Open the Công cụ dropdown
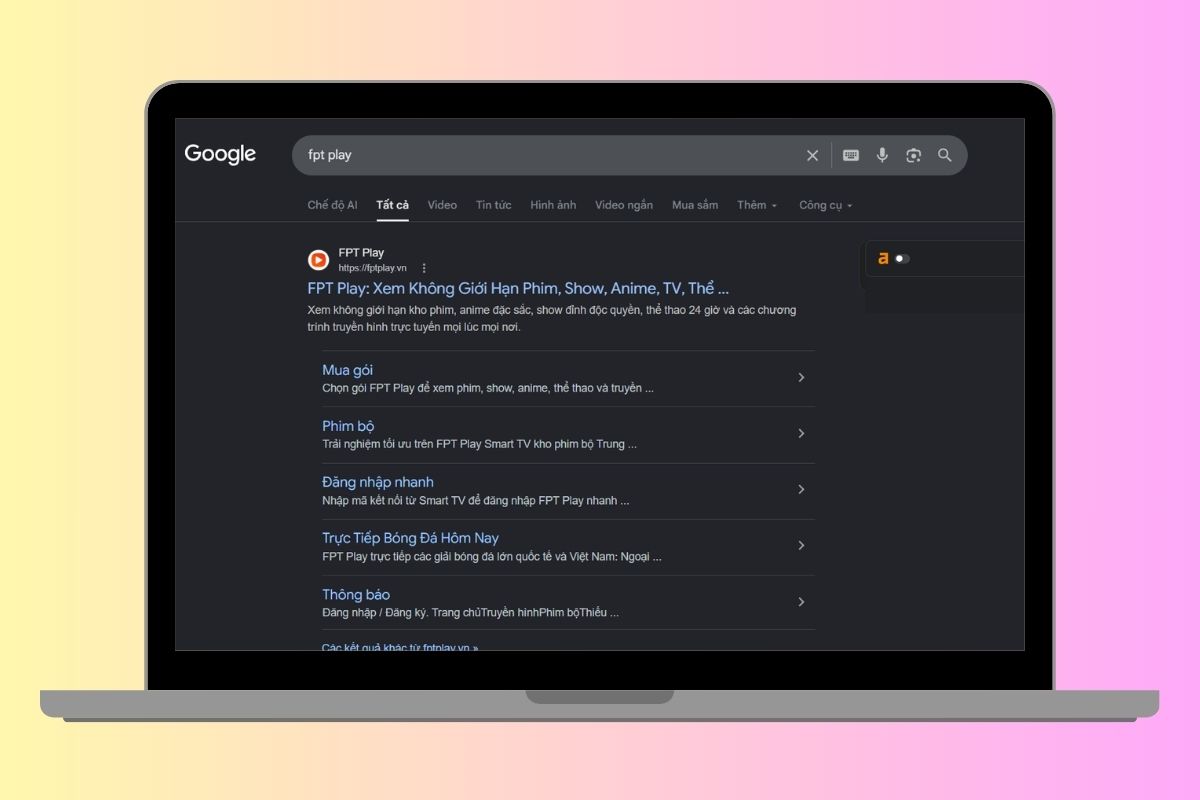The height and width of the screenshot is (800, 1200). click(825, 205)
